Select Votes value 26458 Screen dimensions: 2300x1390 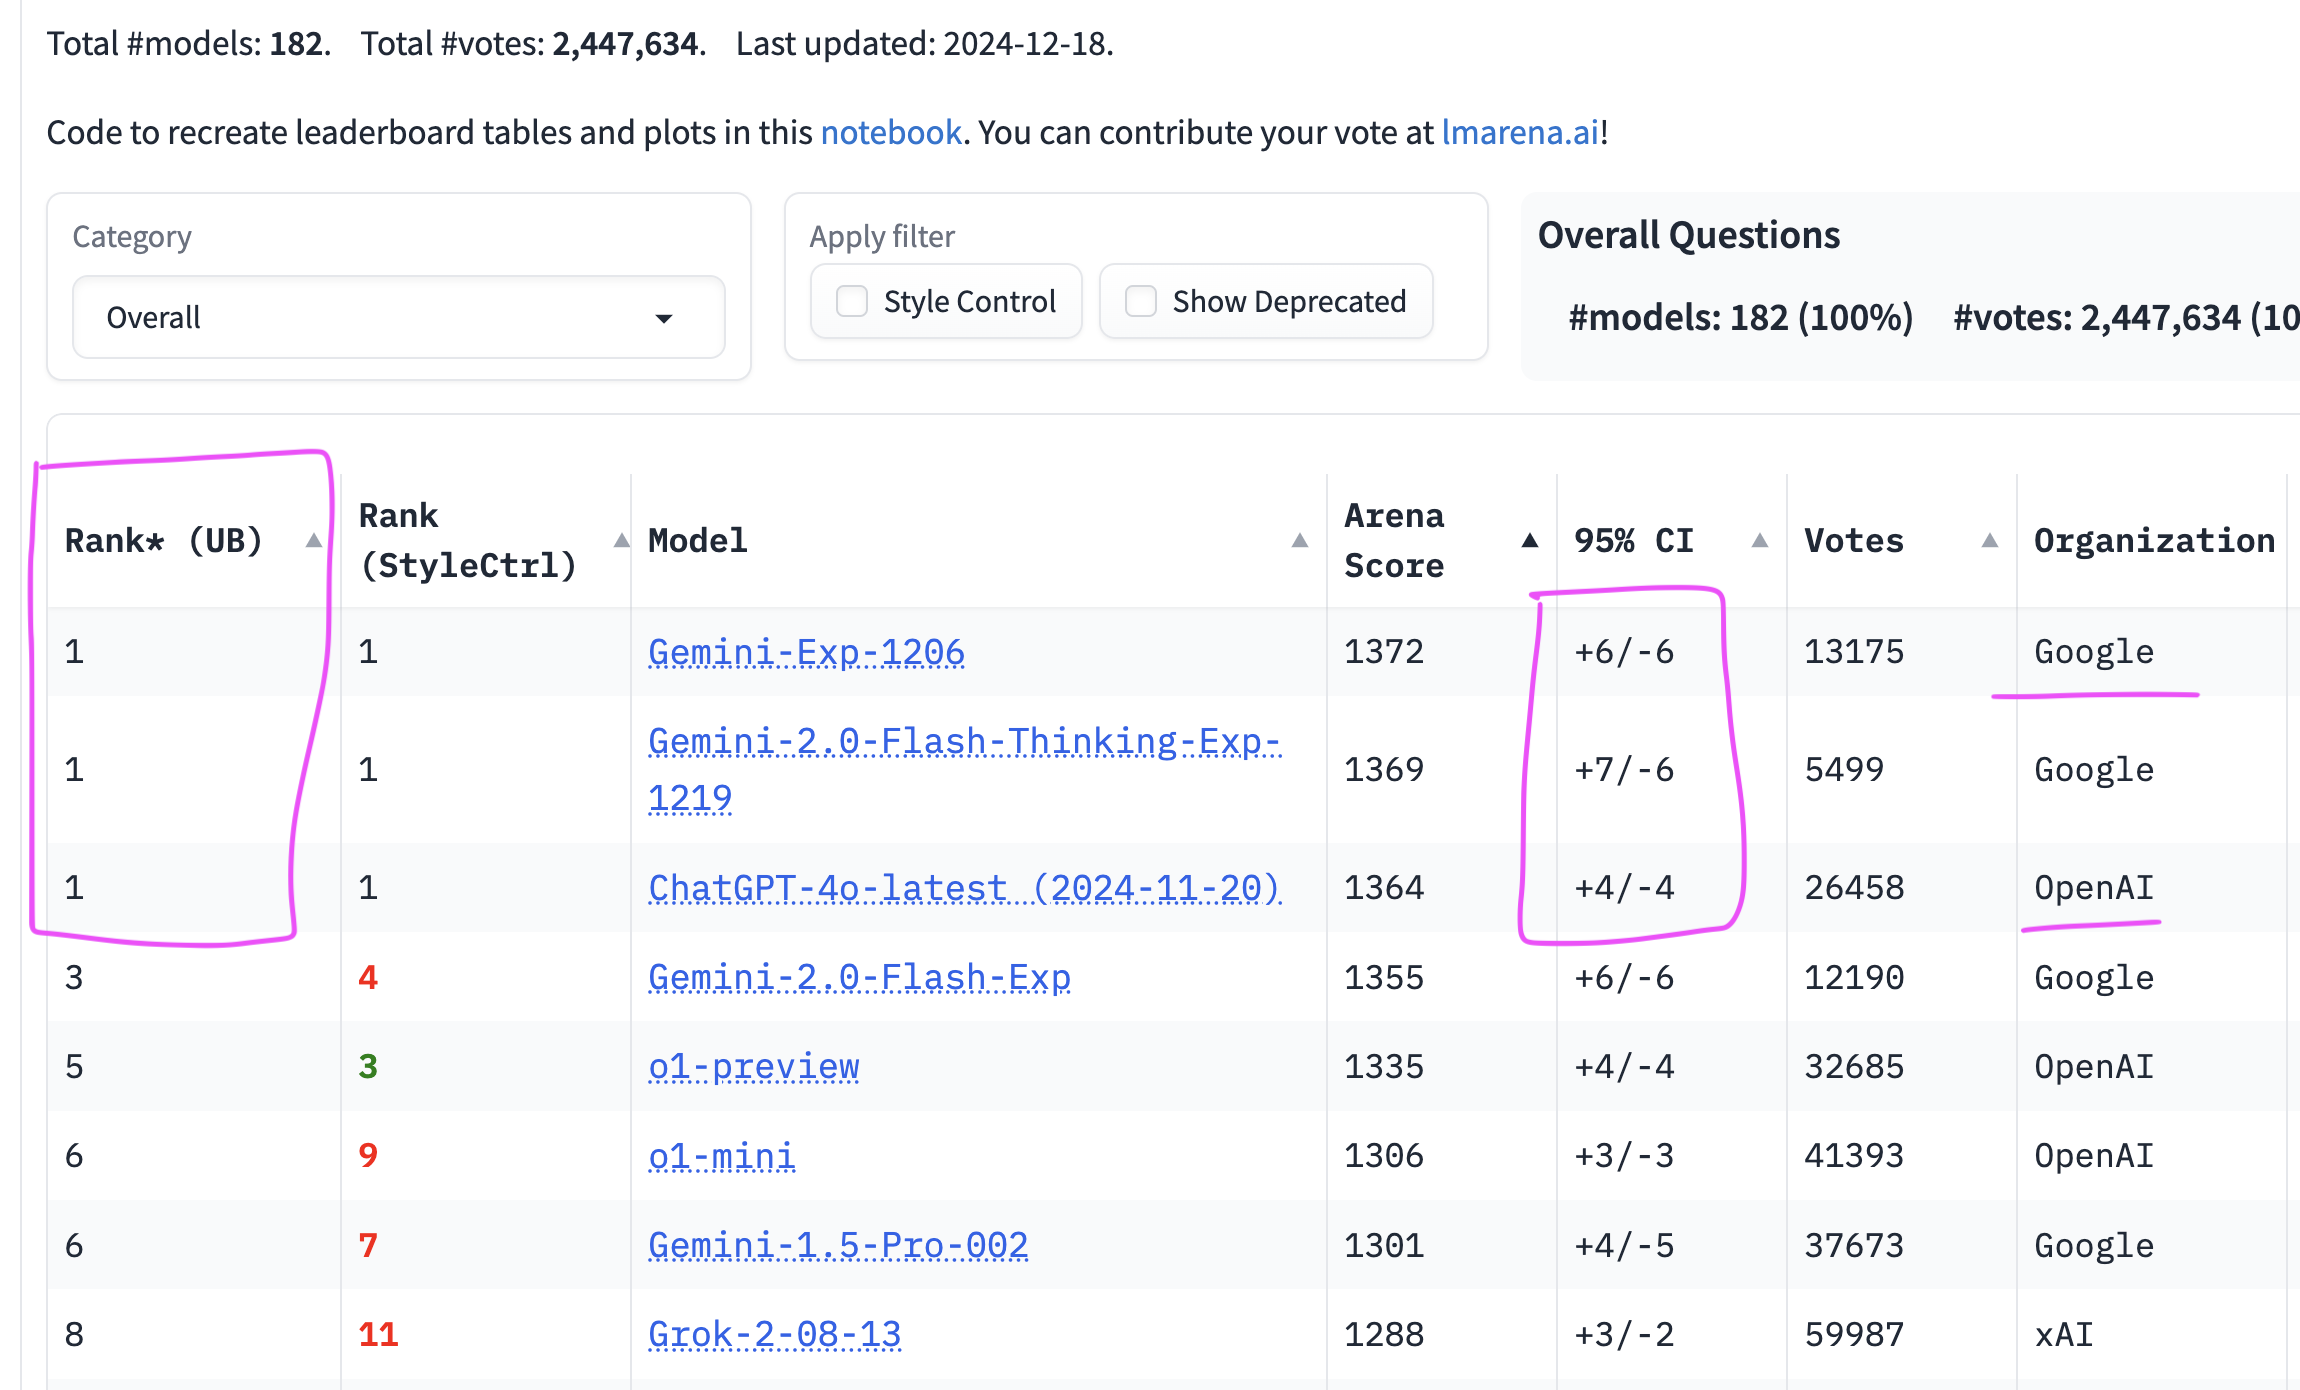(x=1854, y=887)
